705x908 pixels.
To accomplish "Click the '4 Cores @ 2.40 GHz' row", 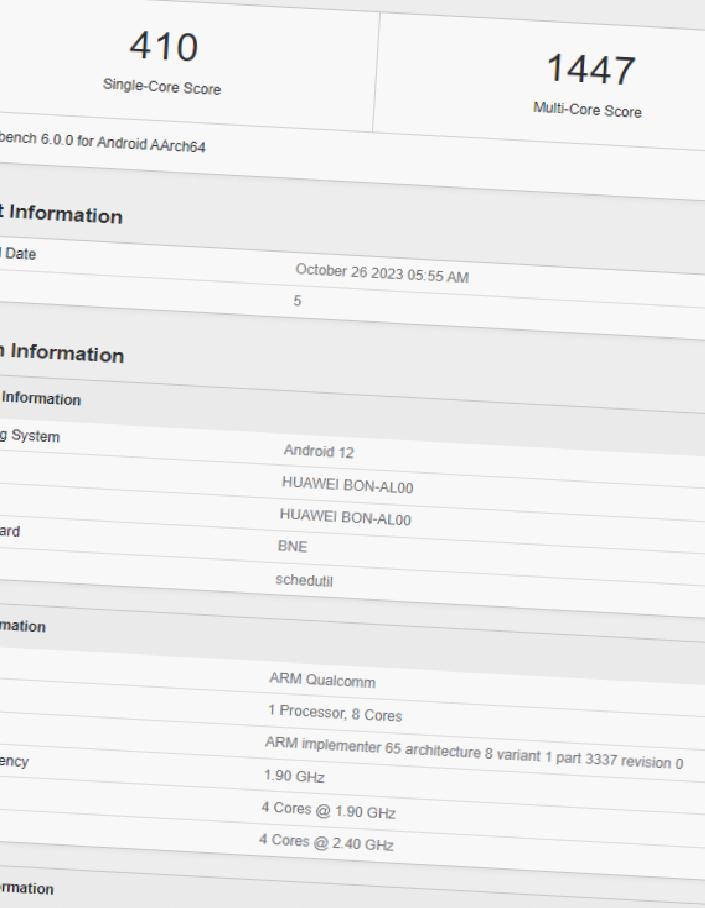I will (327, 842).
